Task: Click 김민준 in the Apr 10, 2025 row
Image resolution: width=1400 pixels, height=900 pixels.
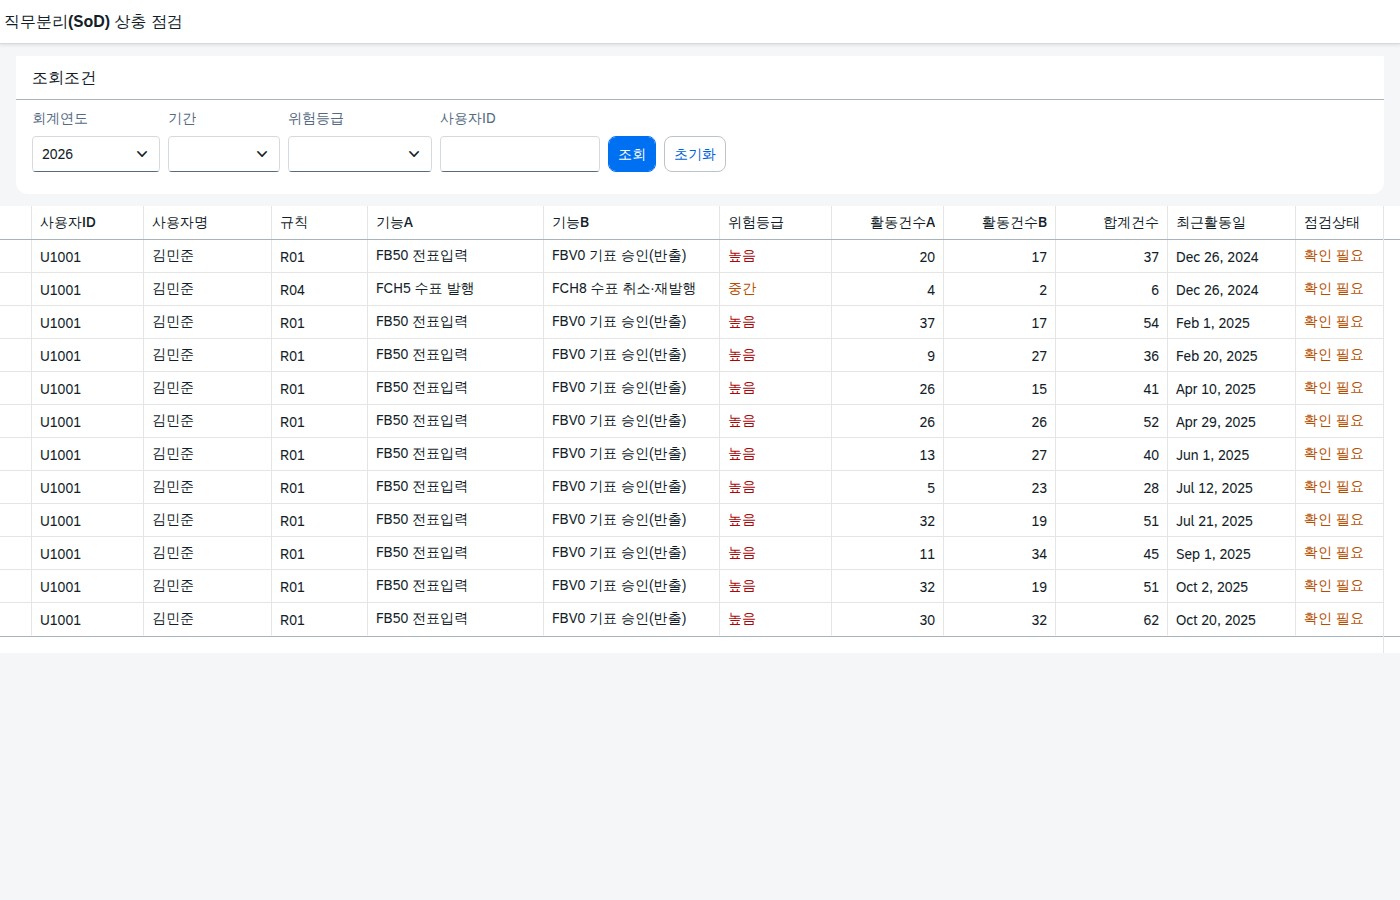Action: 208,389
